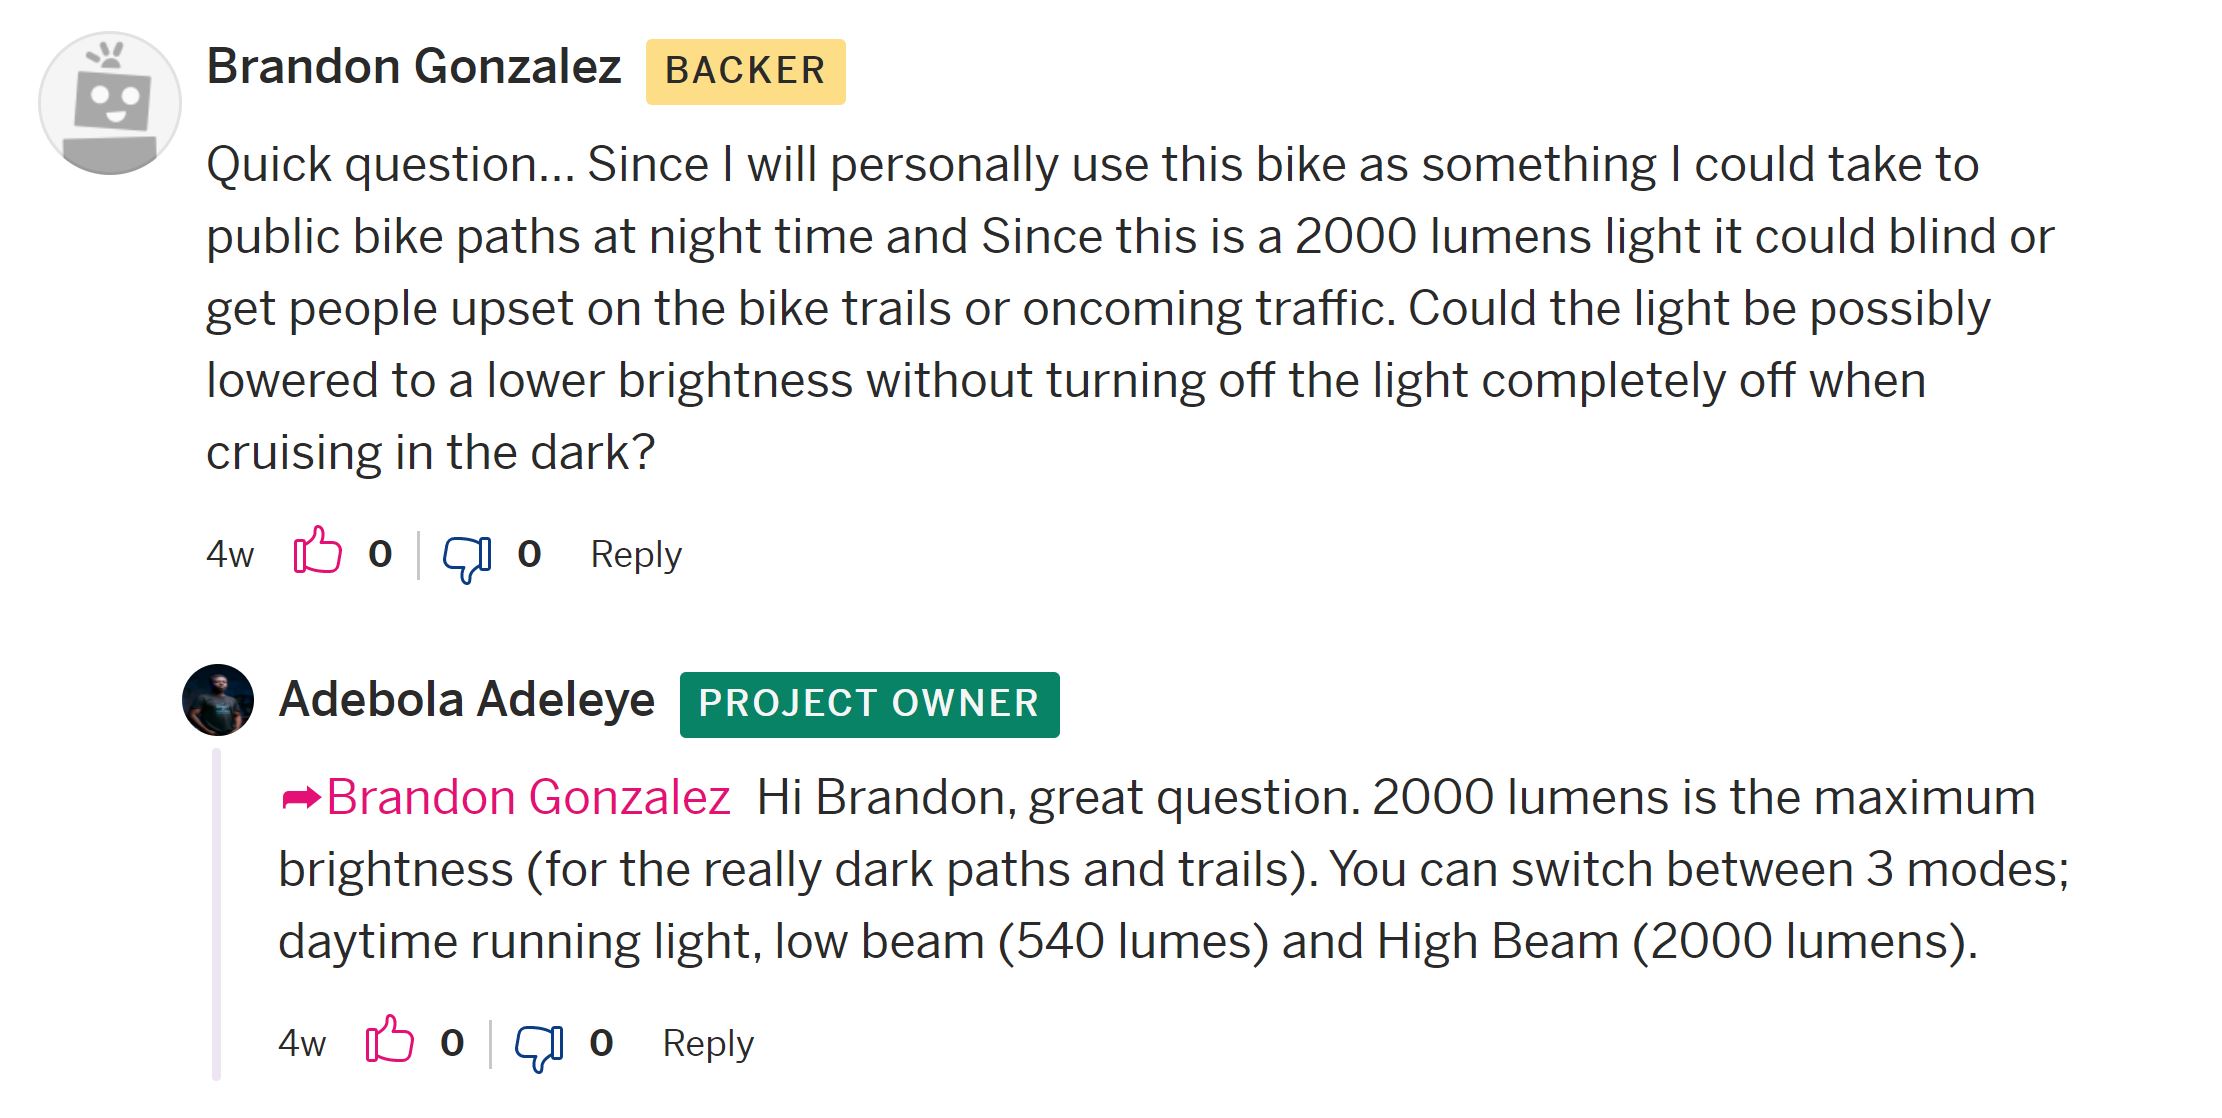Click thumbs up on Adebola Adeleye's reply
Viewport: 2222px width, 1118px height.
pos(389,1039)
